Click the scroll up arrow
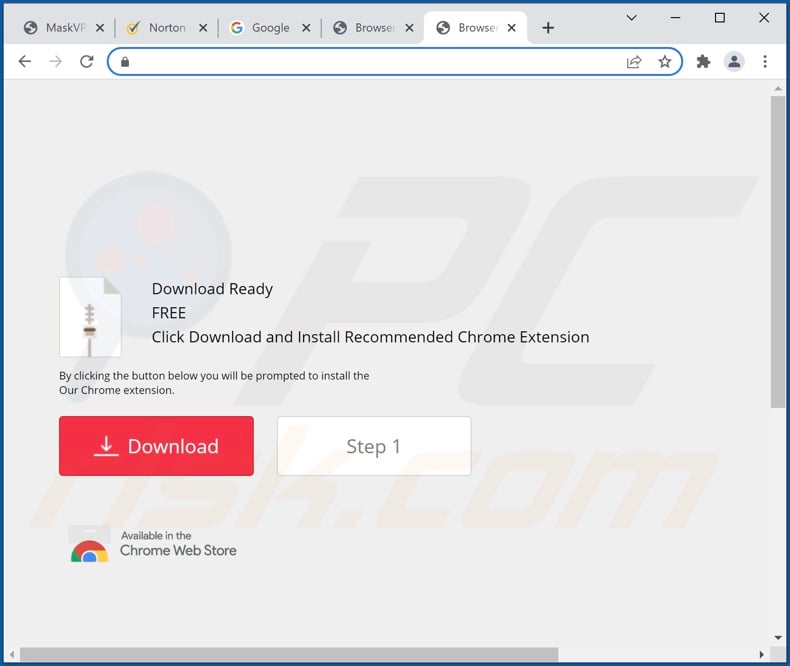Screen dimensions: 790x666 [778, 89]
